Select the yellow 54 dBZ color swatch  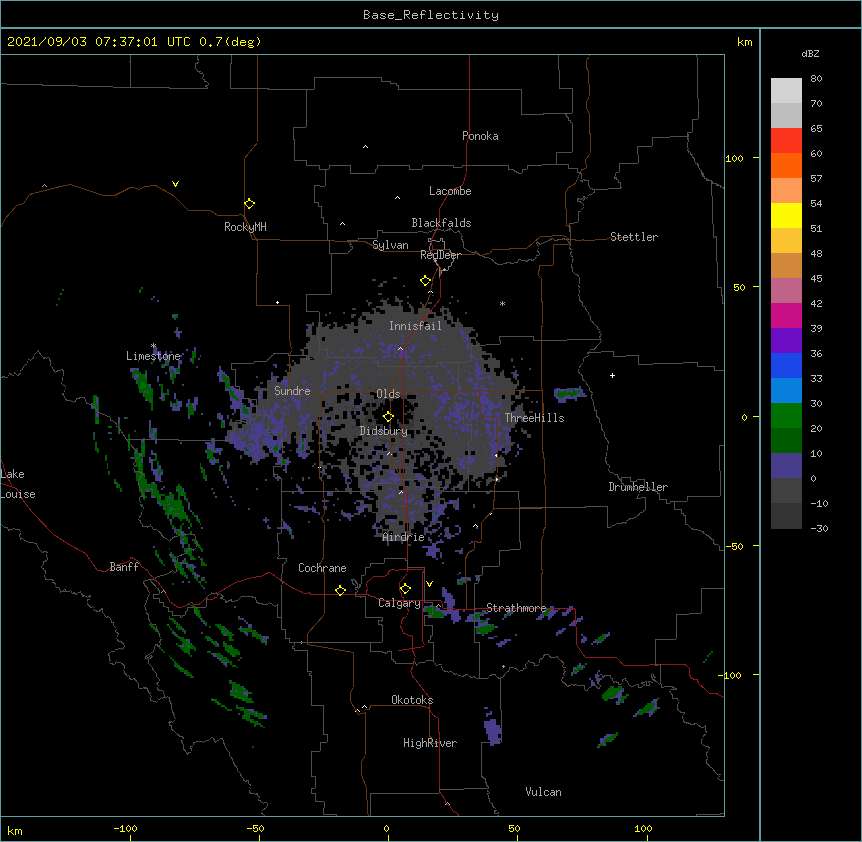786,215
